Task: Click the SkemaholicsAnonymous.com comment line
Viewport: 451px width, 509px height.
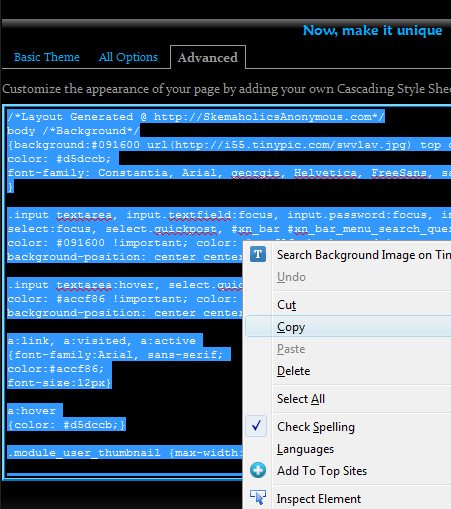Action: (196, 117)
